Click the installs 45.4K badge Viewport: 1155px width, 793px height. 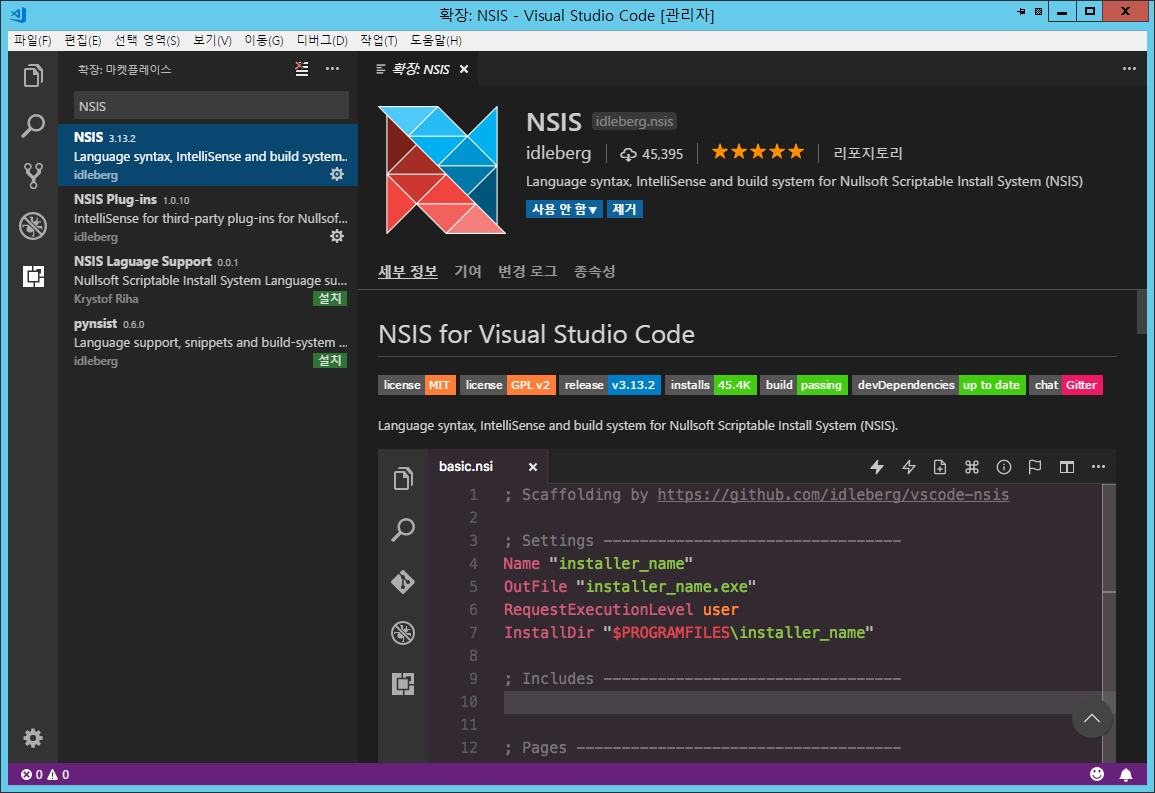pyautogui.click(x=711, y=385)
